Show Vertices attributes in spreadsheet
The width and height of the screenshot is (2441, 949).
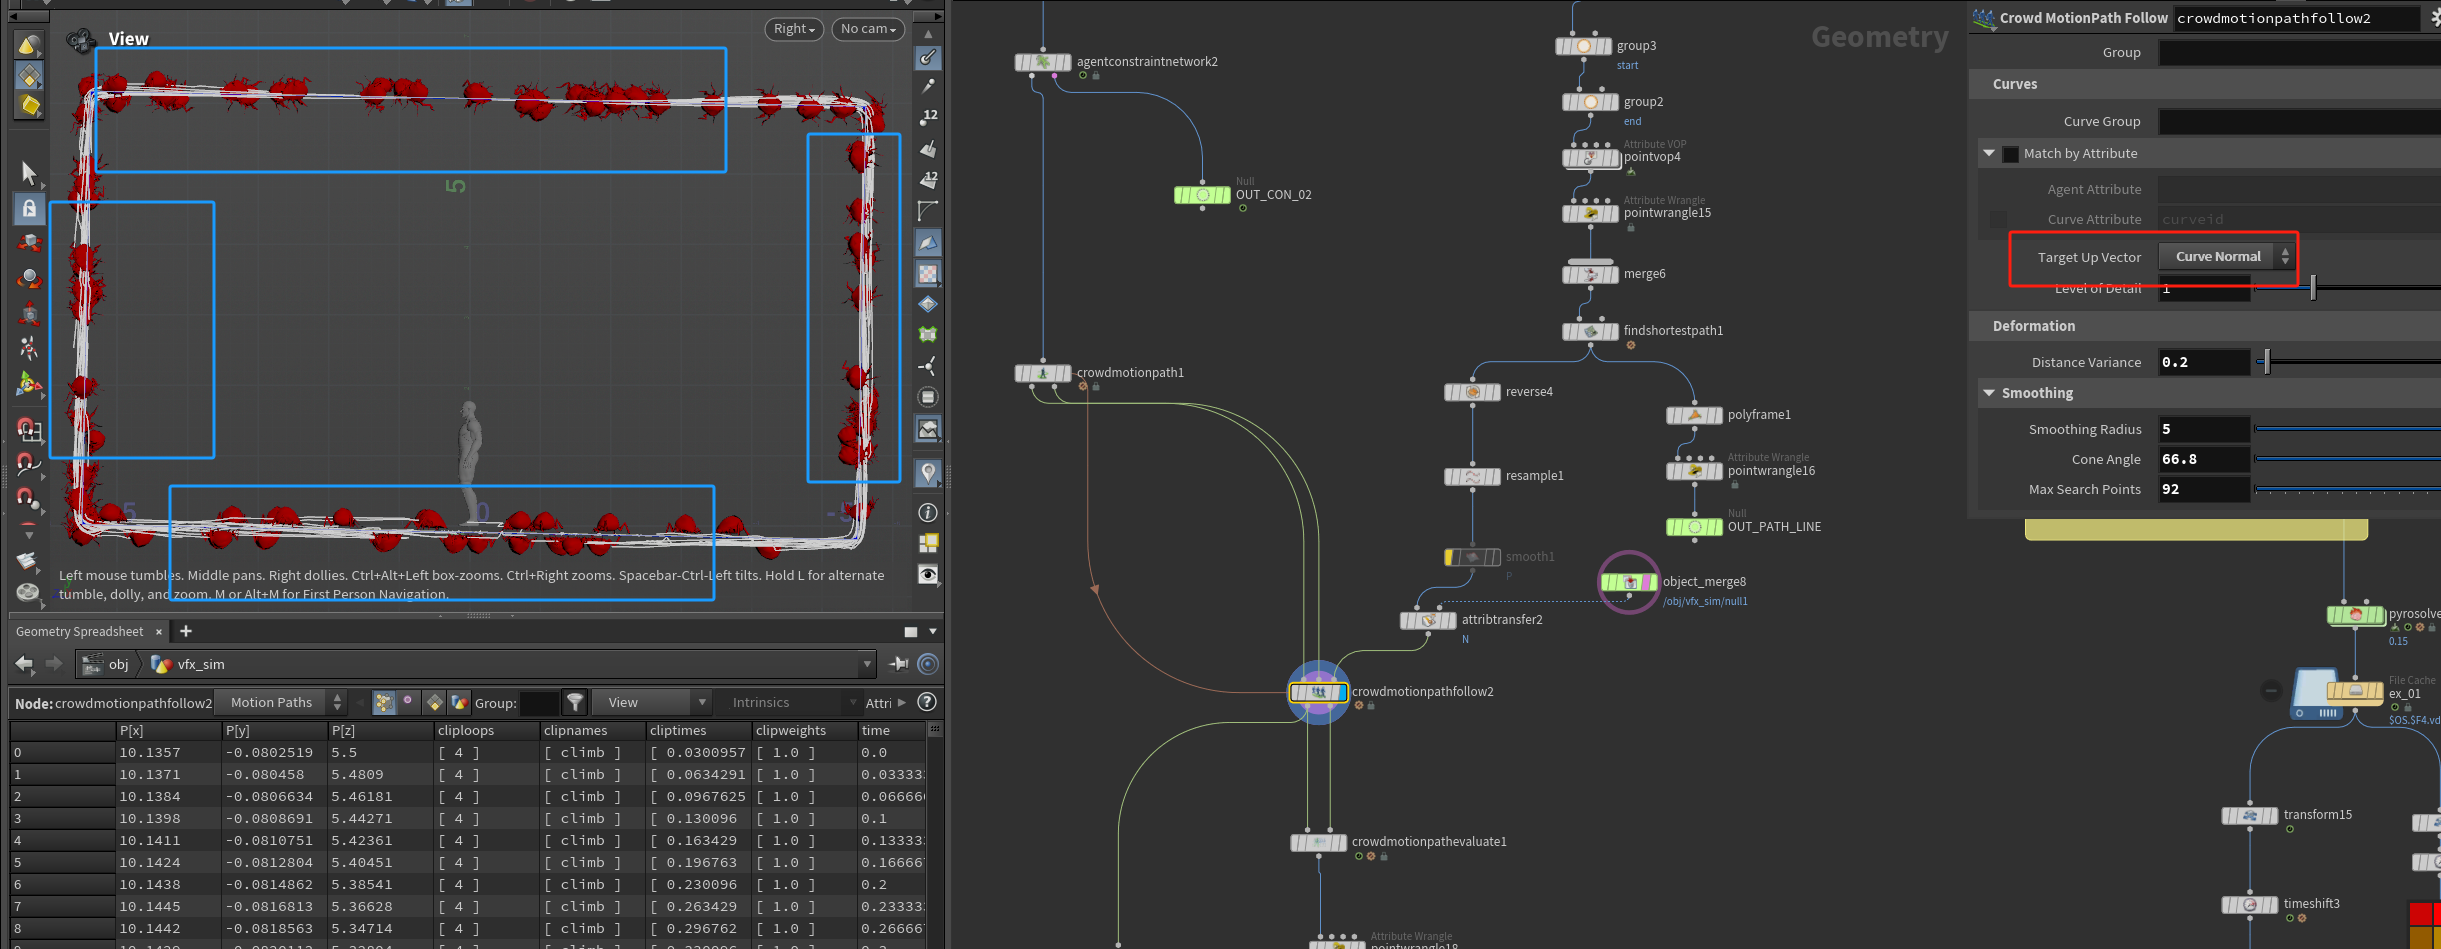407,701
